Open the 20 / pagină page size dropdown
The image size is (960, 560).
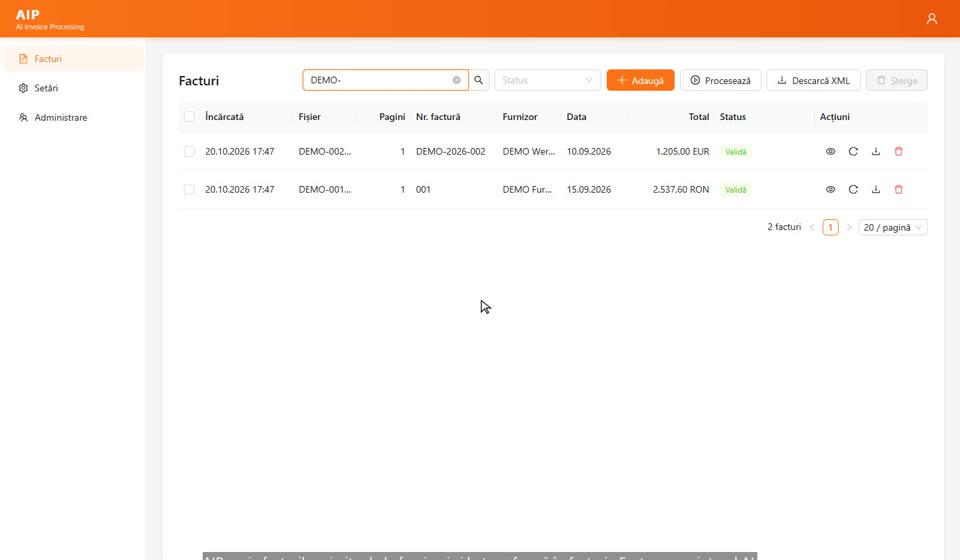(893, 227)
